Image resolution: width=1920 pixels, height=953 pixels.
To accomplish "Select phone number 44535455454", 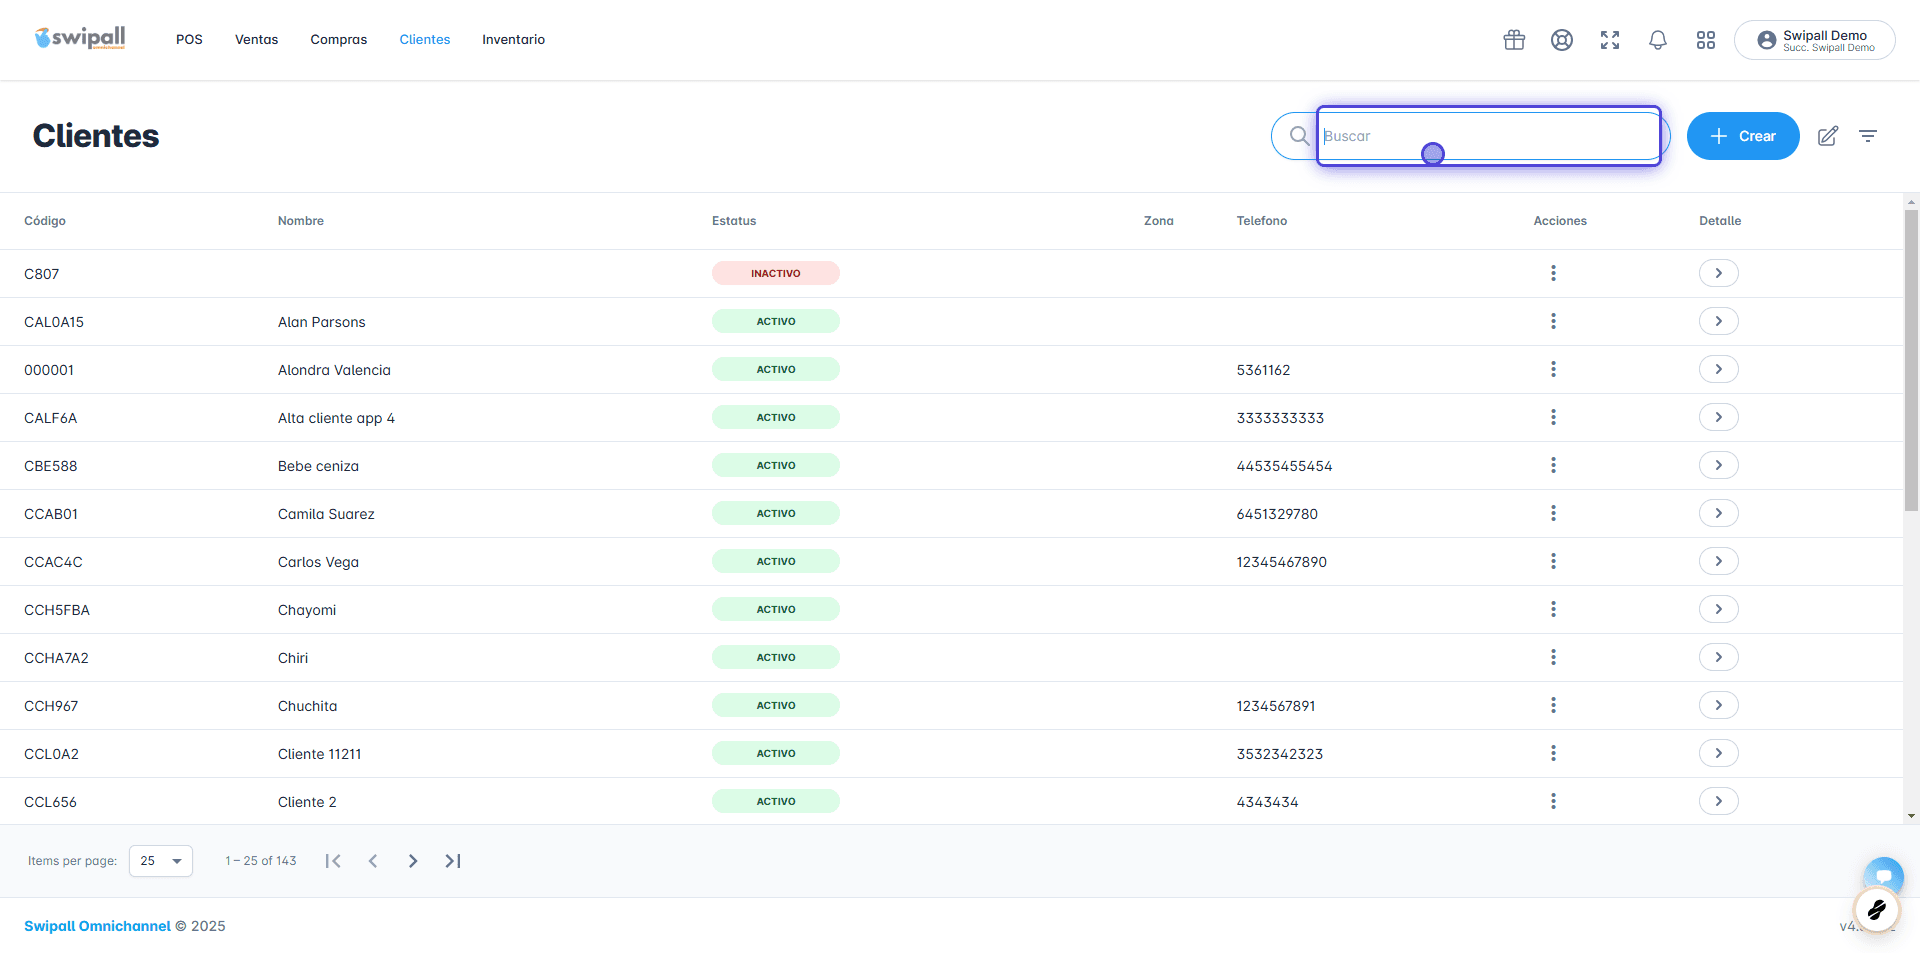I will click(x=1284, y=466).
